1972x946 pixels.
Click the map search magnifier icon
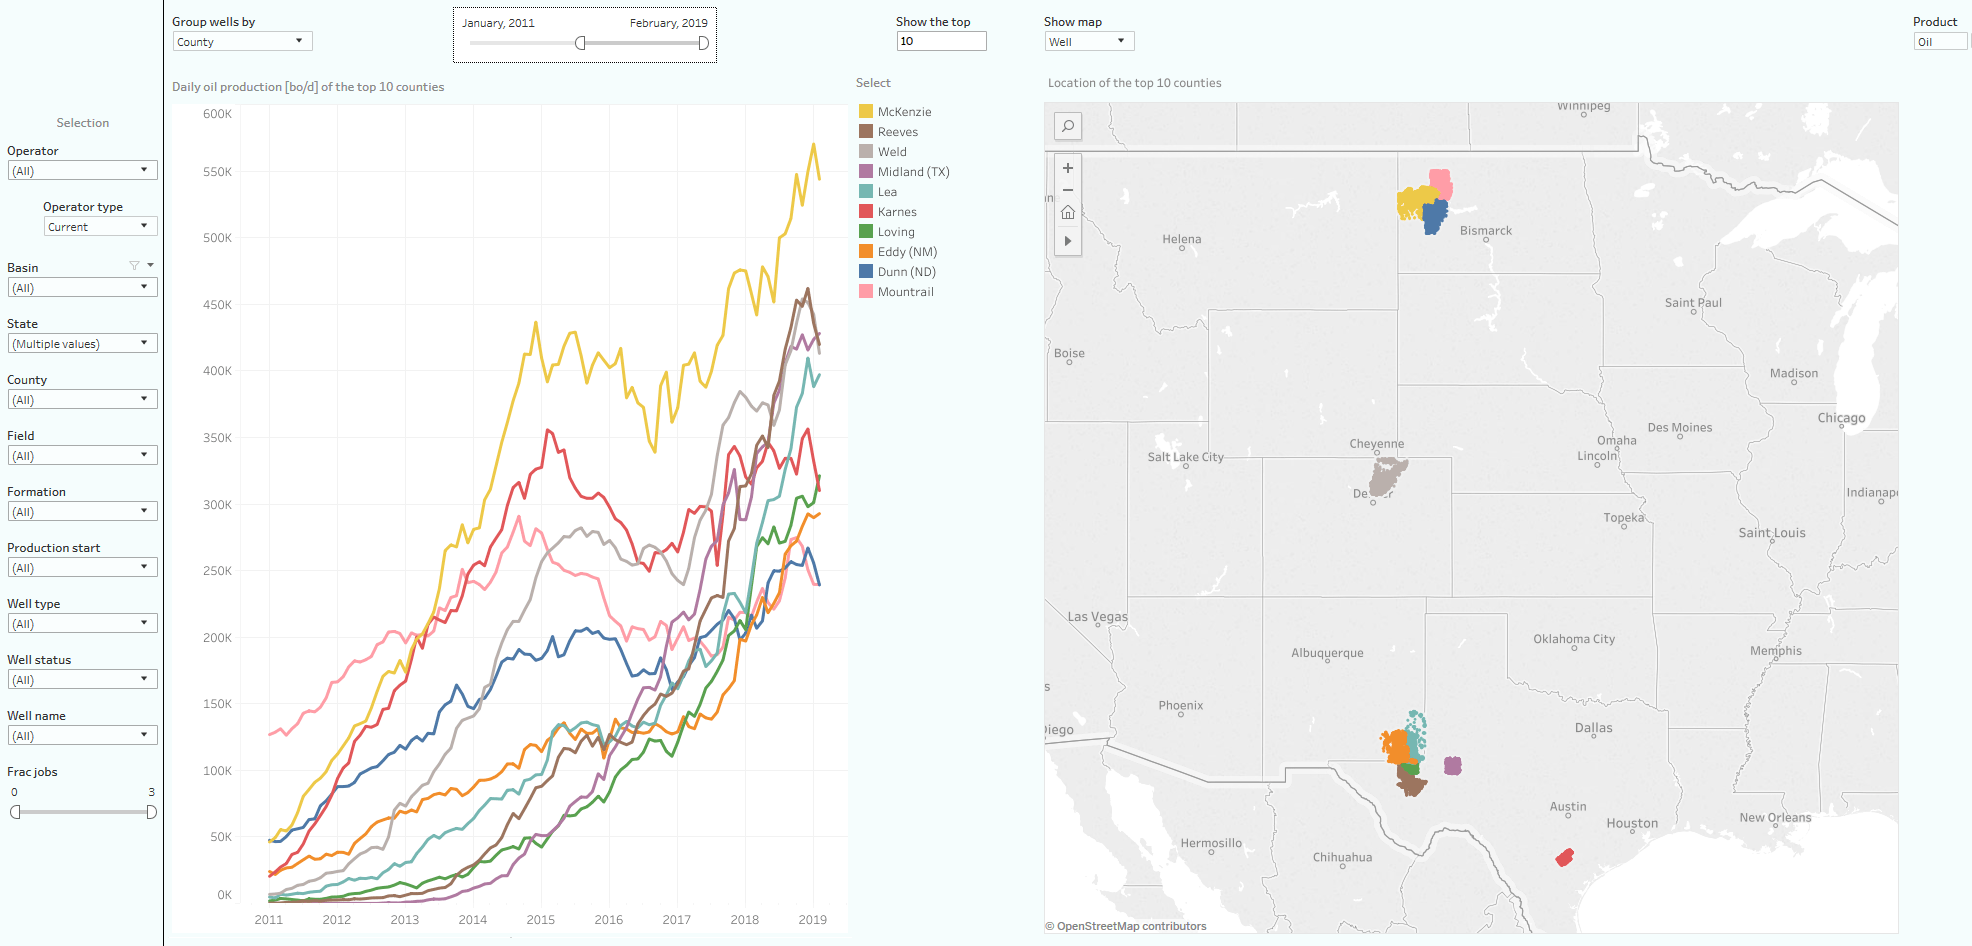[x=1067, y=126]
